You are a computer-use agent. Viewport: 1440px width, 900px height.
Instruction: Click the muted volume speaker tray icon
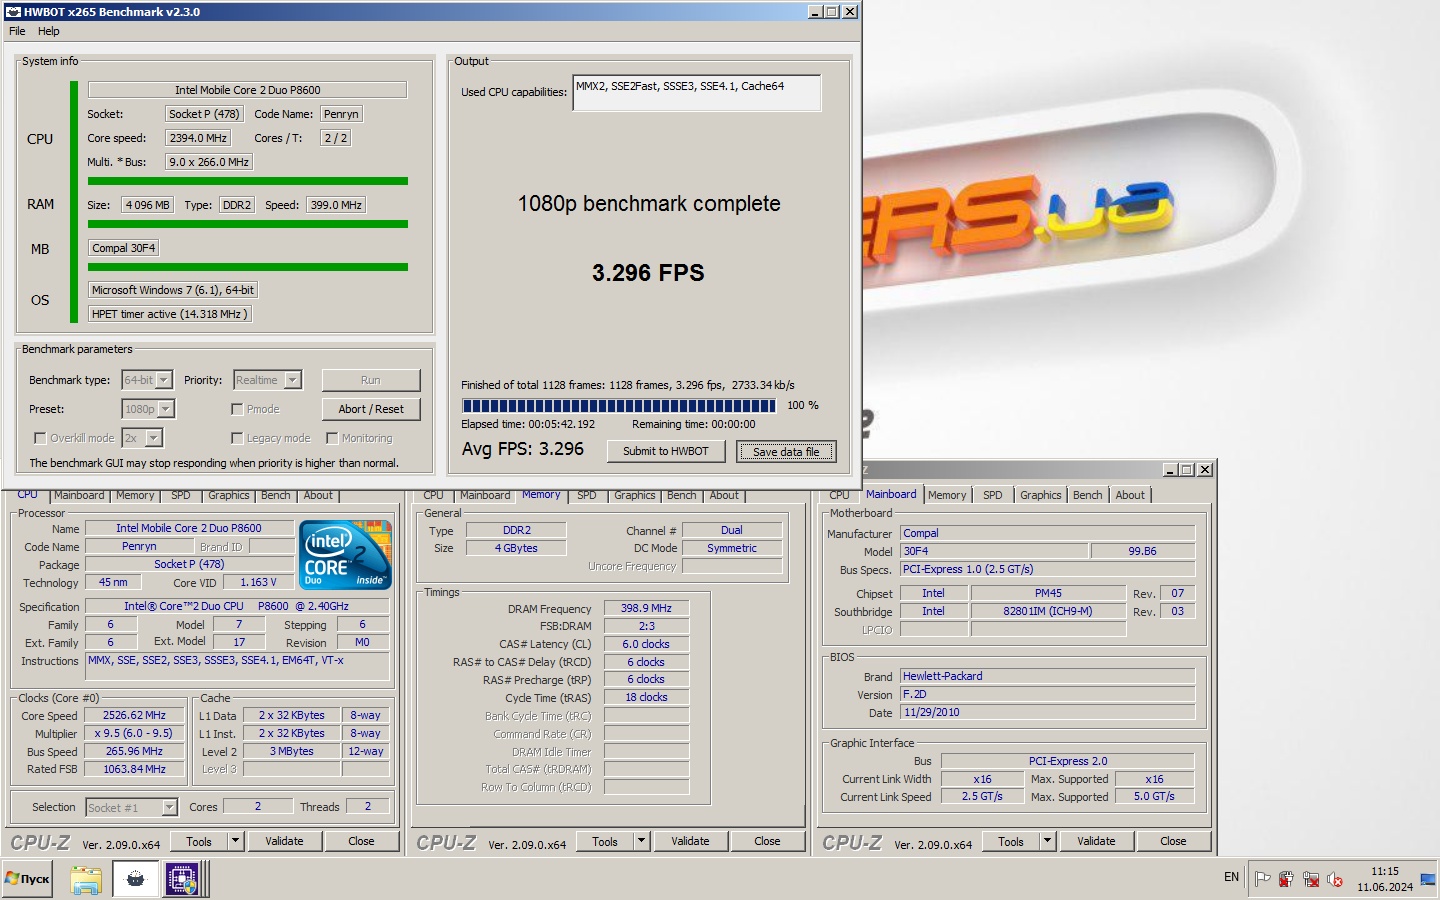[x=1335, y=879]
